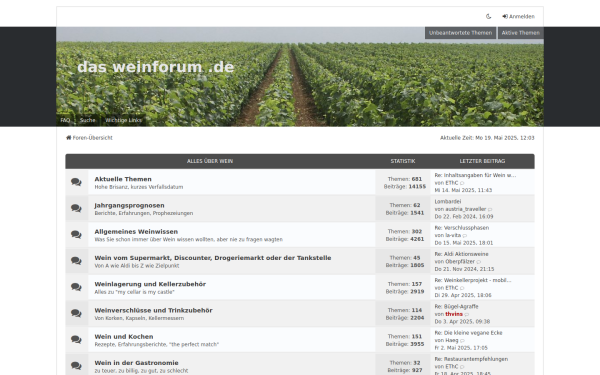Click the Alles über Wein category header
The width and height of the screenshot is (600, 375).
(x=210, y=161)
